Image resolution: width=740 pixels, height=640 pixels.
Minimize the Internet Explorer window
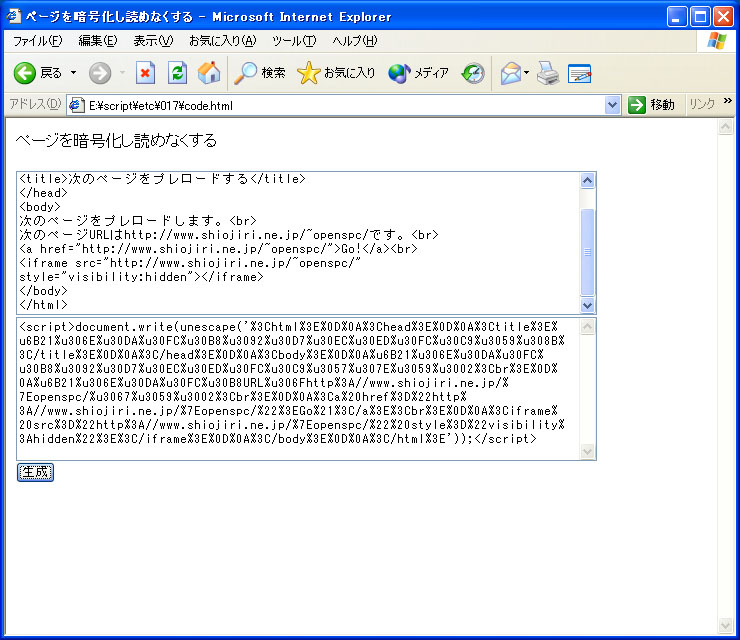[677, 17]
